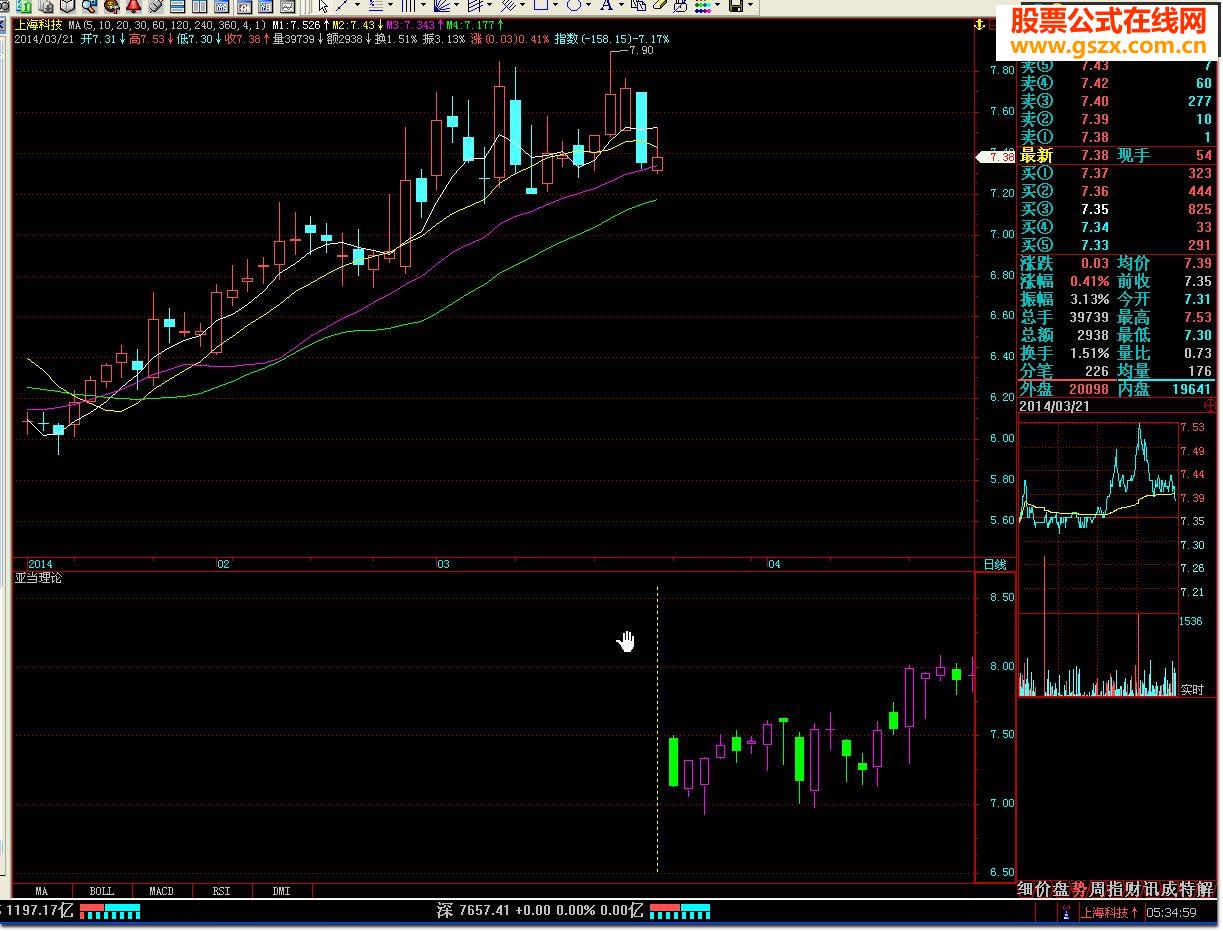Choose the text annotation A tool
The height and width of the screenshot is (931, 1223).
point(605,6)
